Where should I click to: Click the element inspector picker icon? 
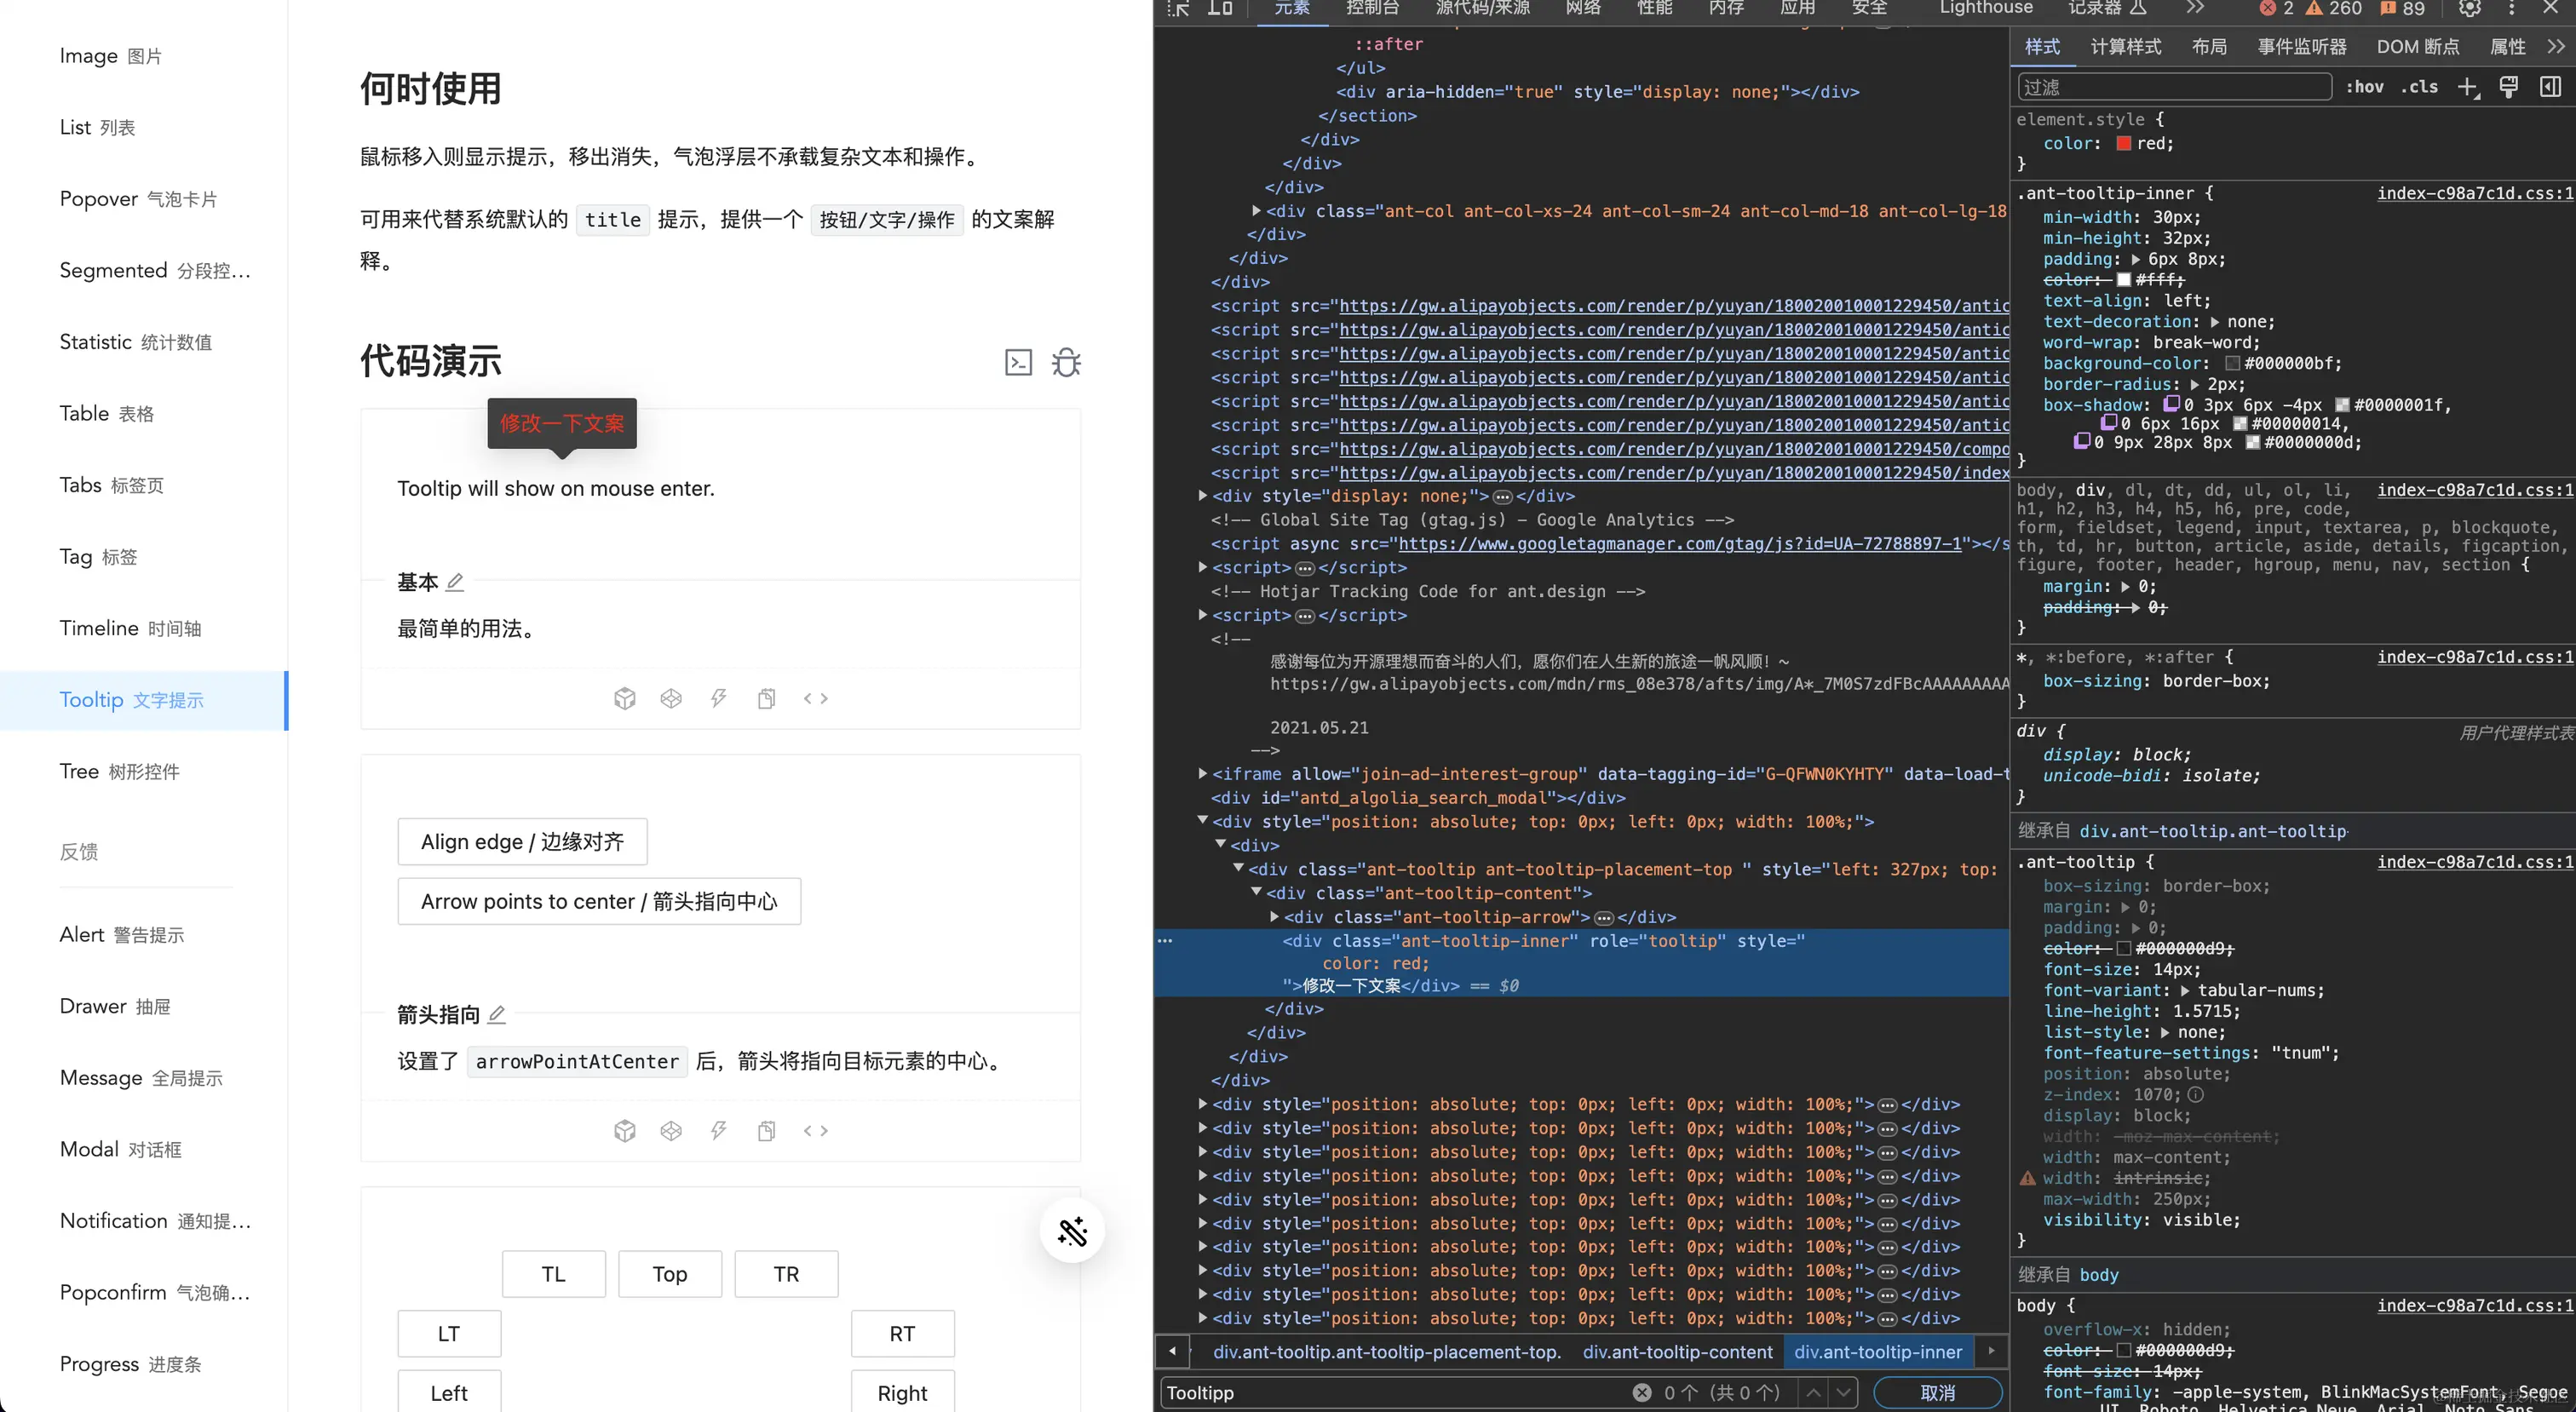pyautogui.click(x=1178, y=8)
